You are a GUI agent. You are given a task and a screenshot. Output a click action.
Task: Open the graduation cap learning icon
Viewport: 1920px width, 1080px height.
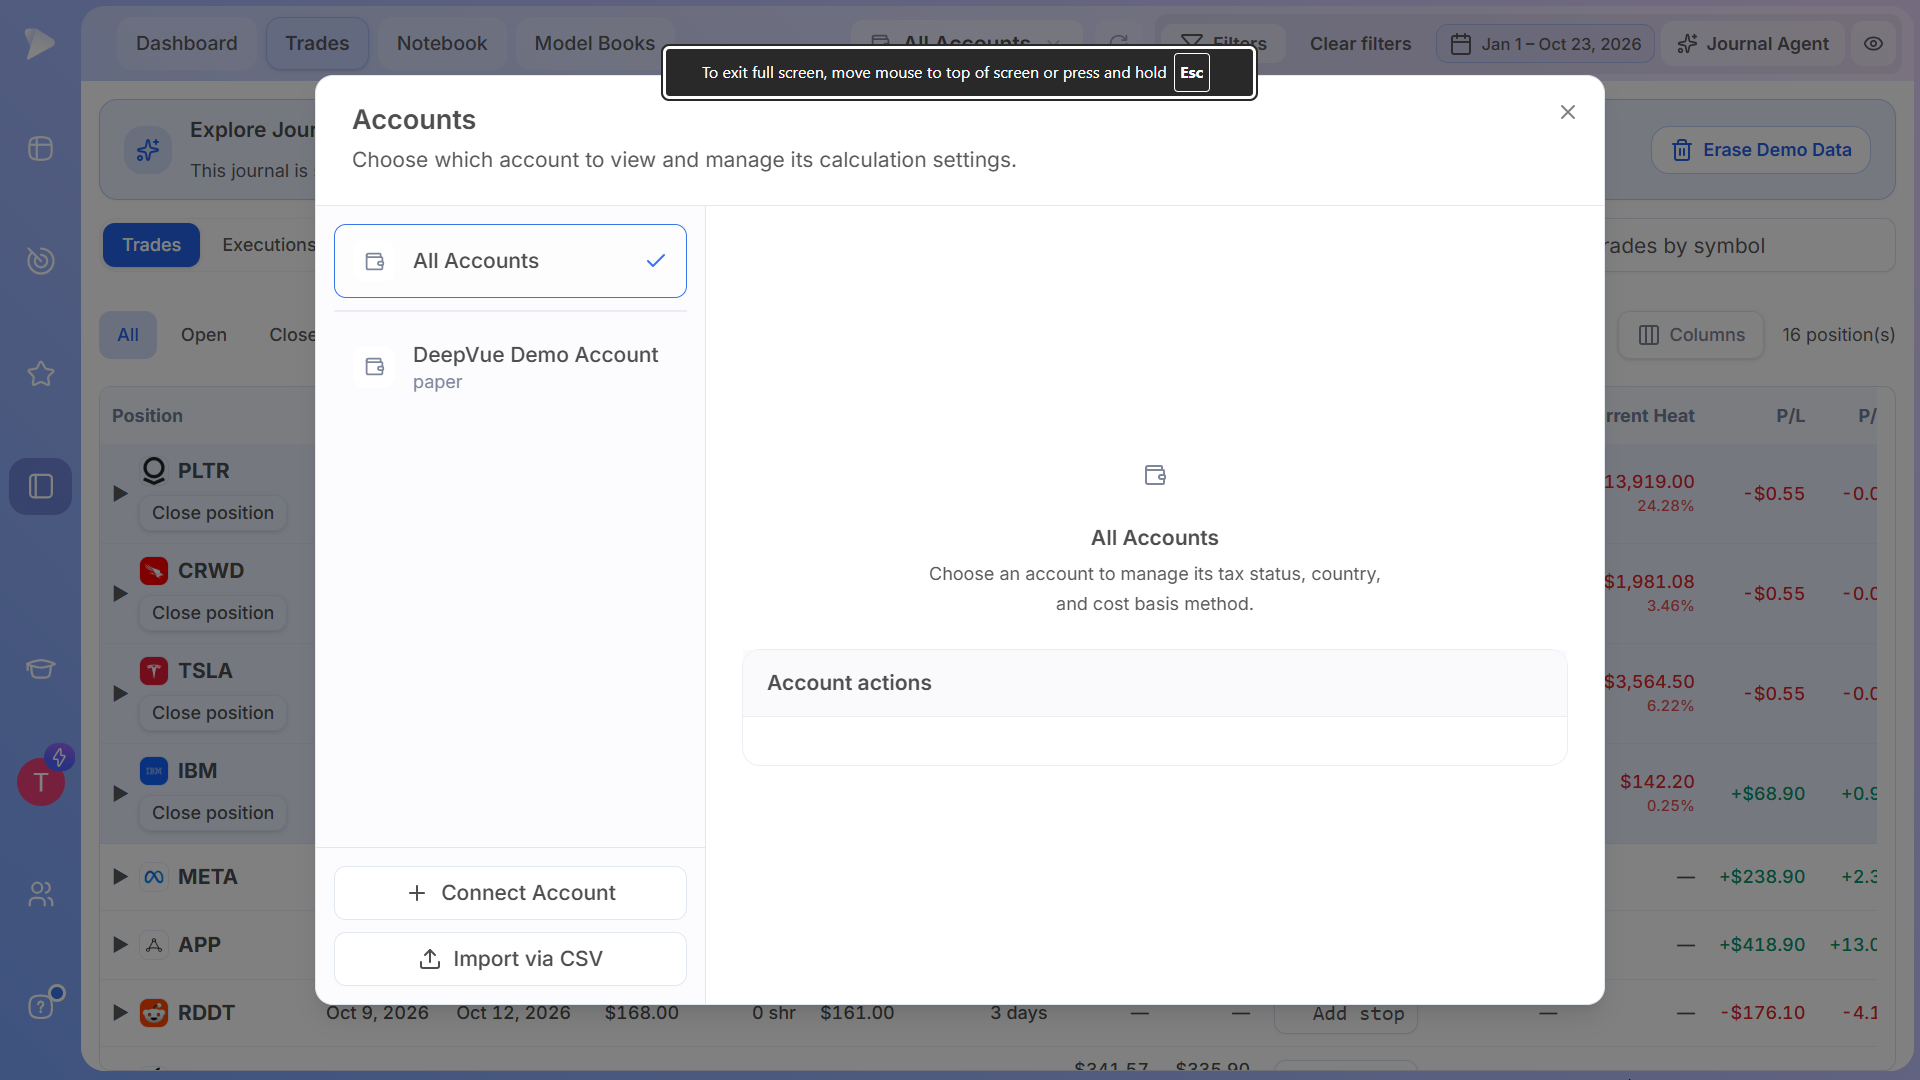click(x=40, y=668)
